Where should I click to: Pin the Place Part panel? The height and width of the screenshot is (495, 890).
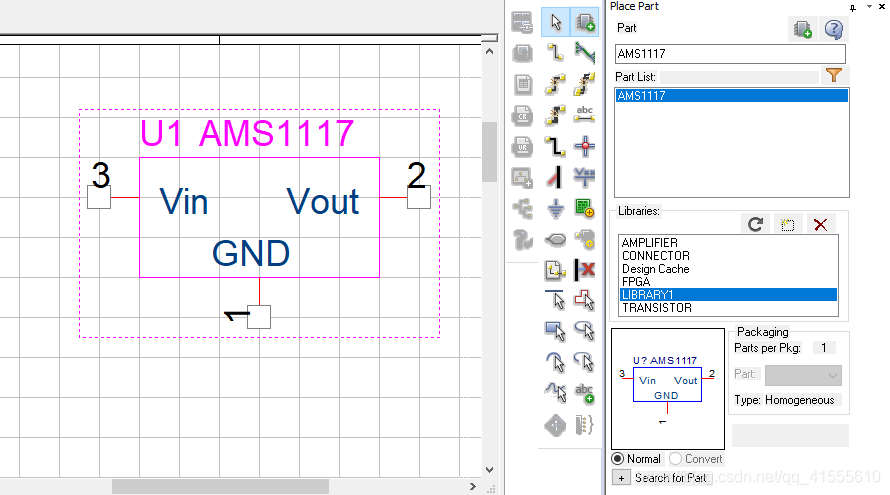(853, 7)
